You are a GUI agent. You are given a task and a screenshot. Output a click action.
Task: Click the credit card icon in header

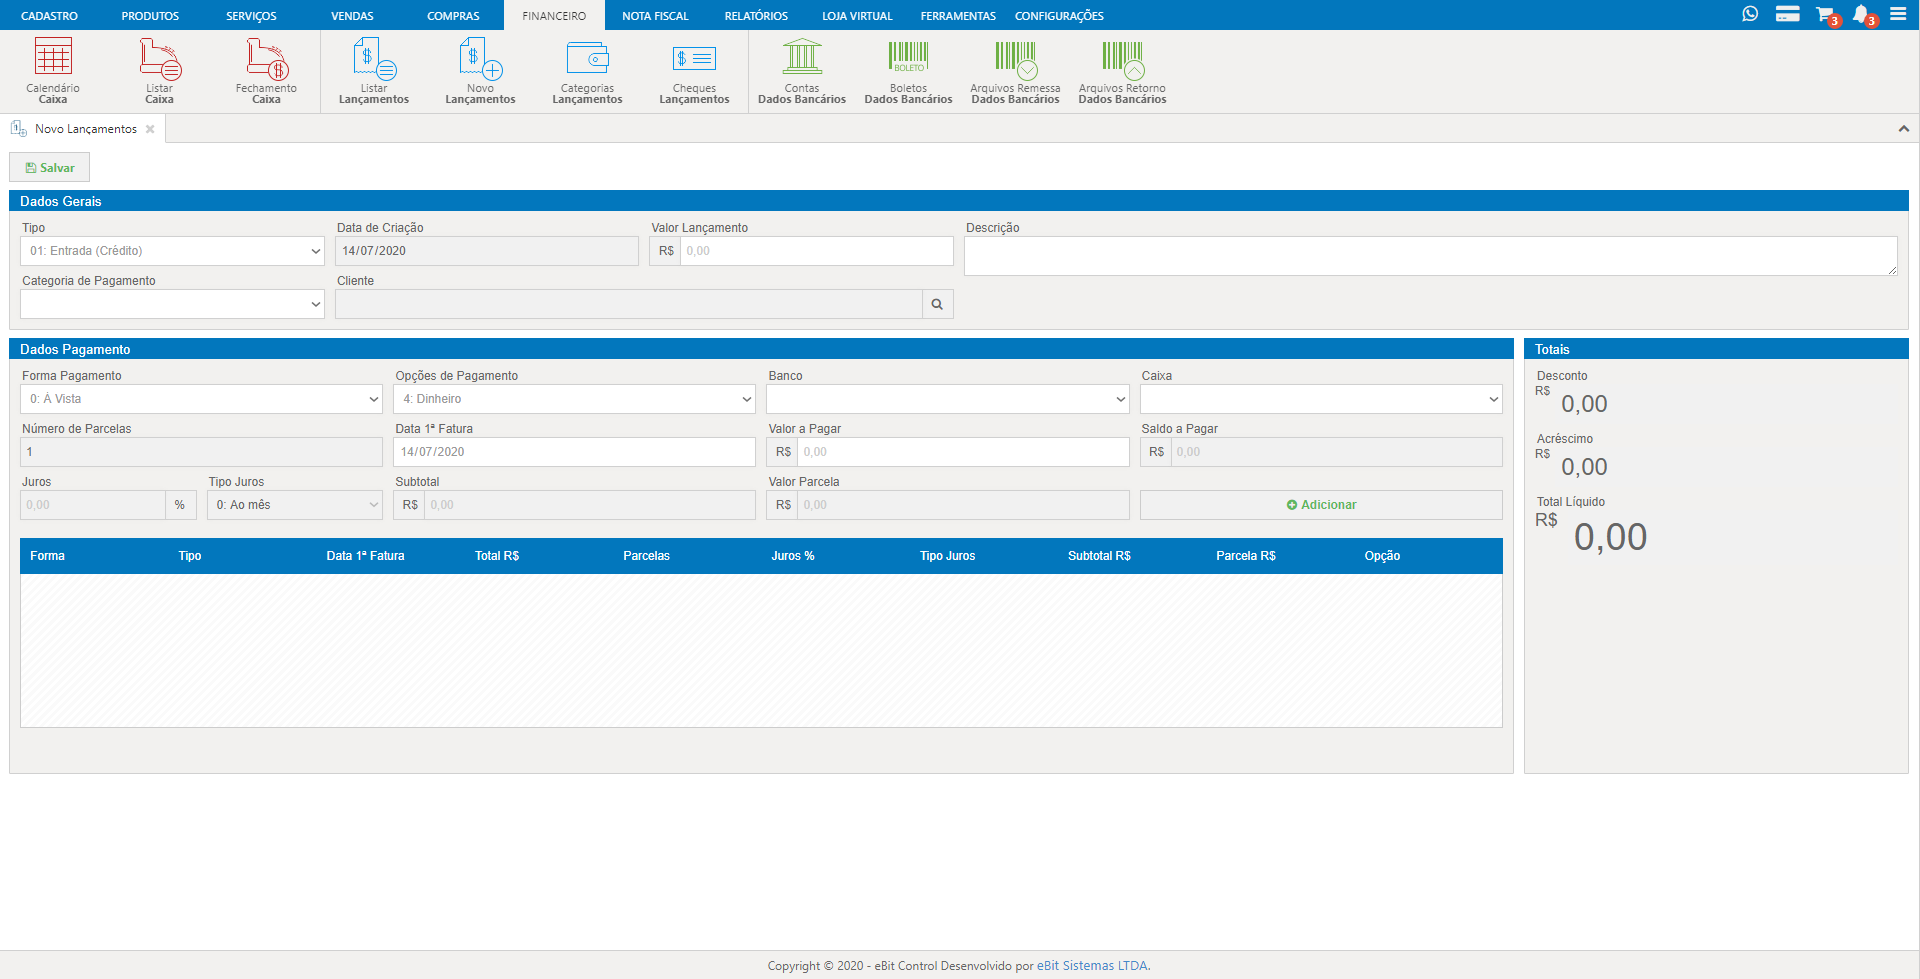click(x=1788, y=14)
